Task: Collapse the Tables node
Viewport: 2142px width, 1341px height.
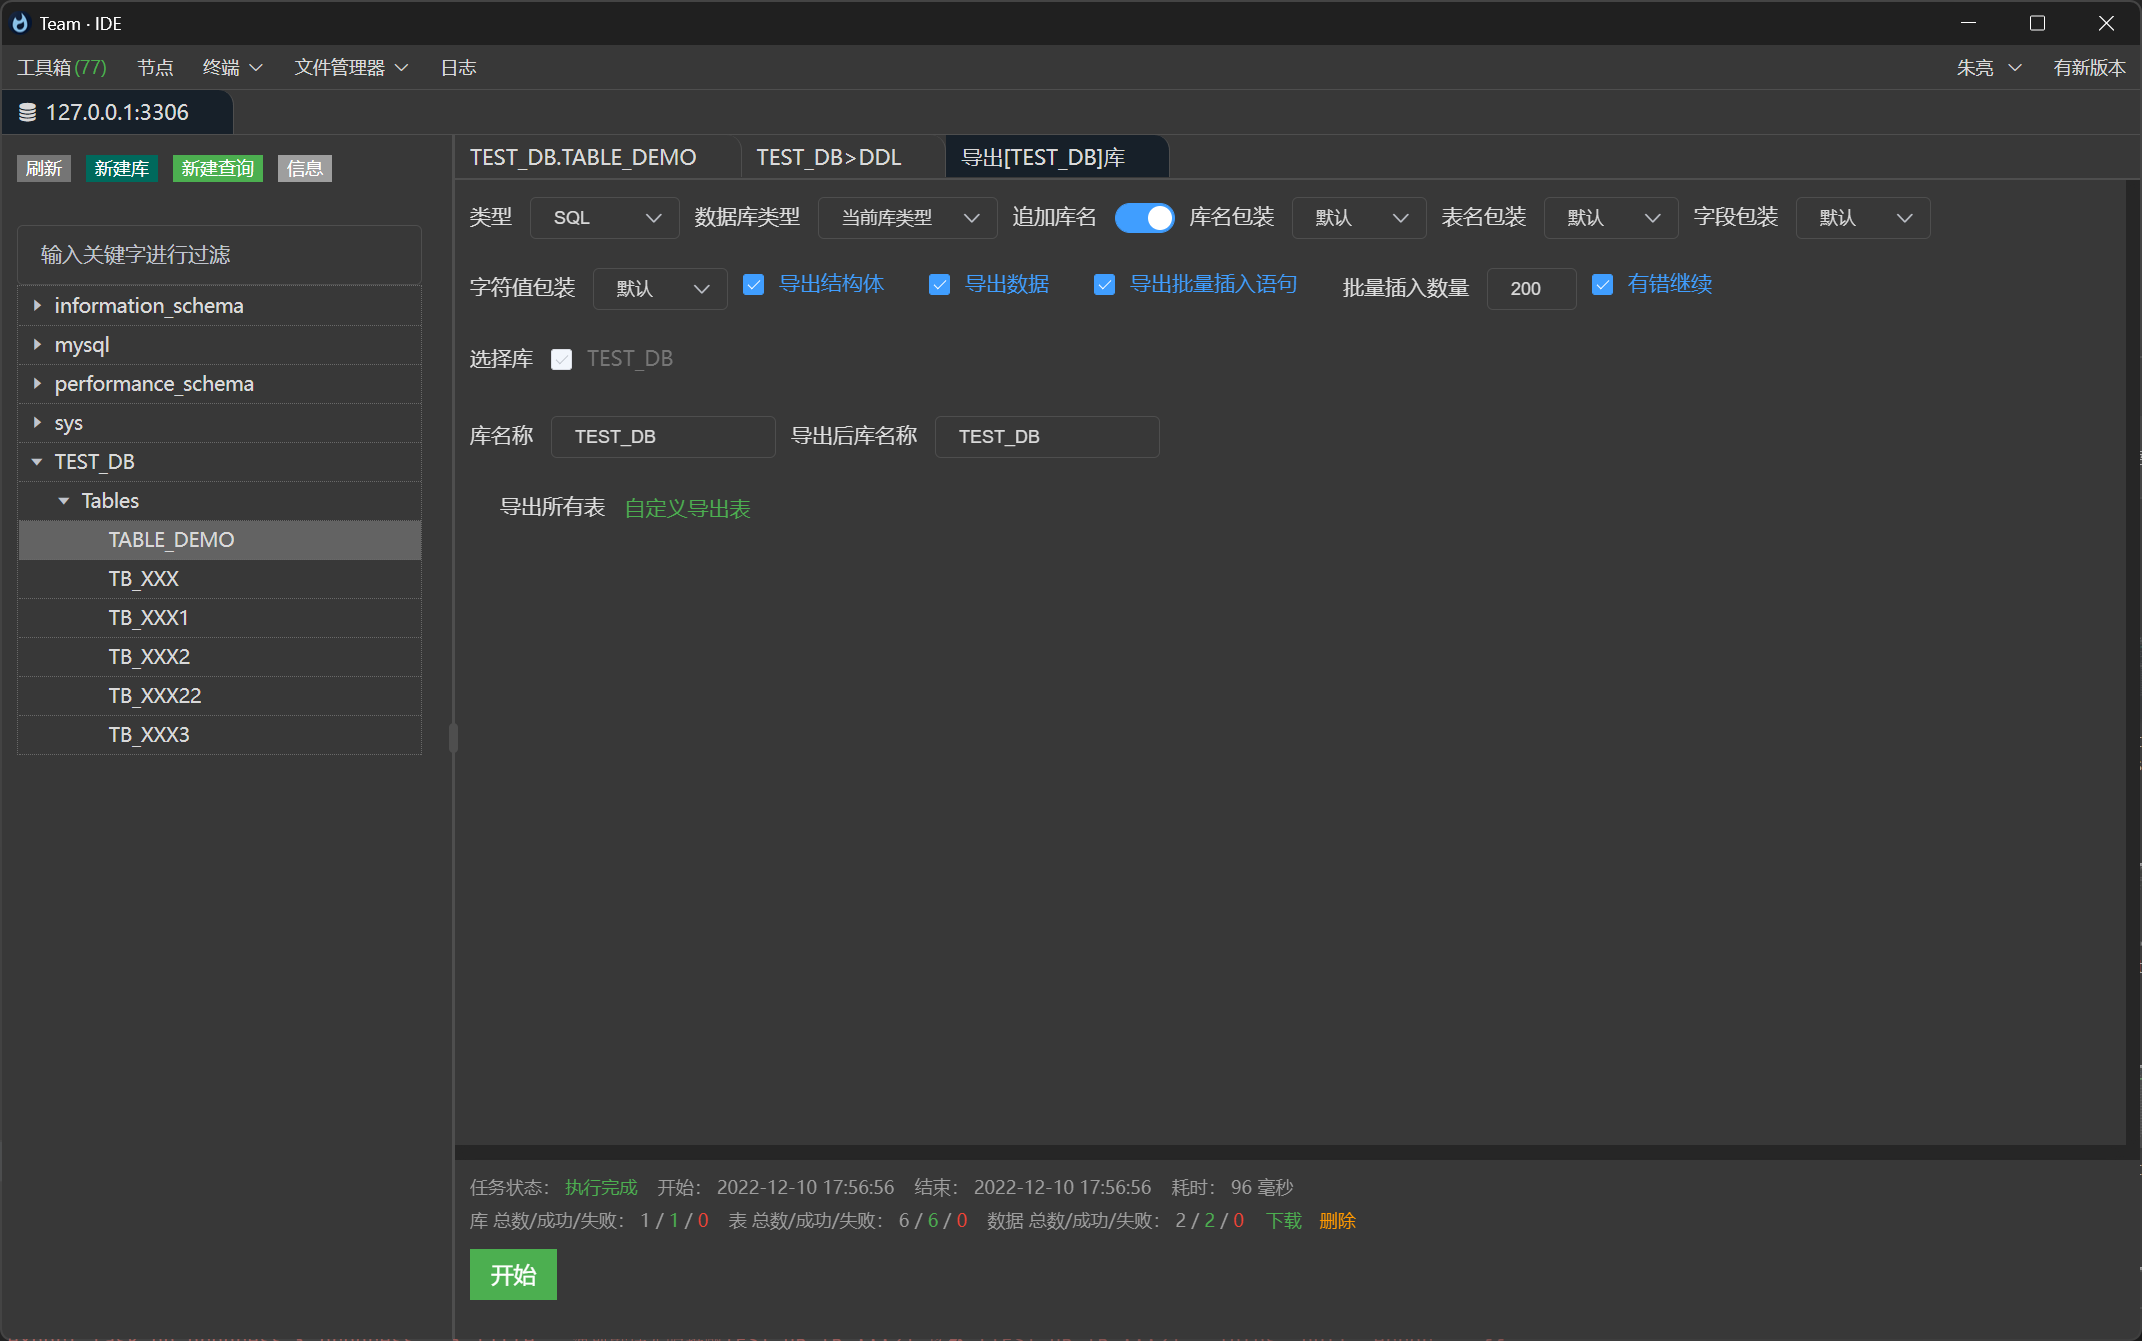Action: 64,500
